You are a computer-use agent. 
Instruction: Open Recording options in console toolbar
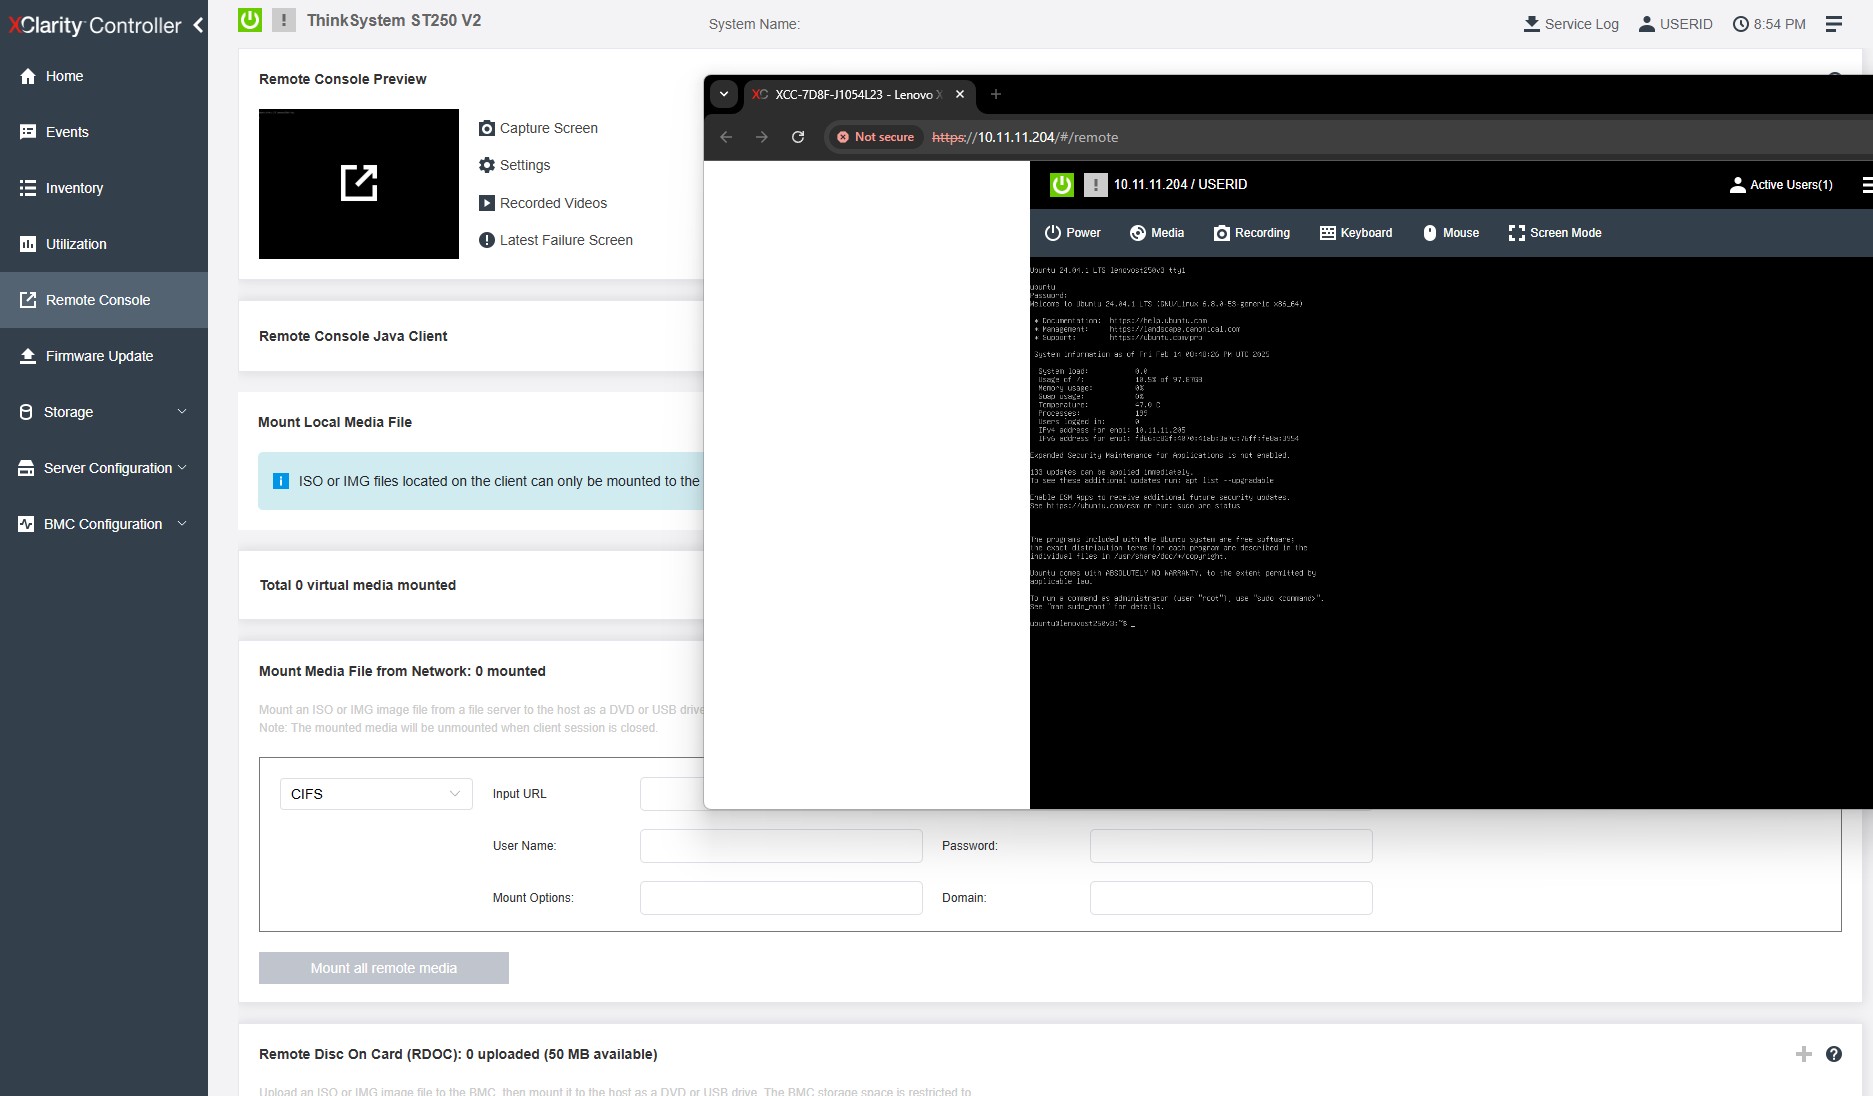pyautogui.click(x=1251, y=233)
